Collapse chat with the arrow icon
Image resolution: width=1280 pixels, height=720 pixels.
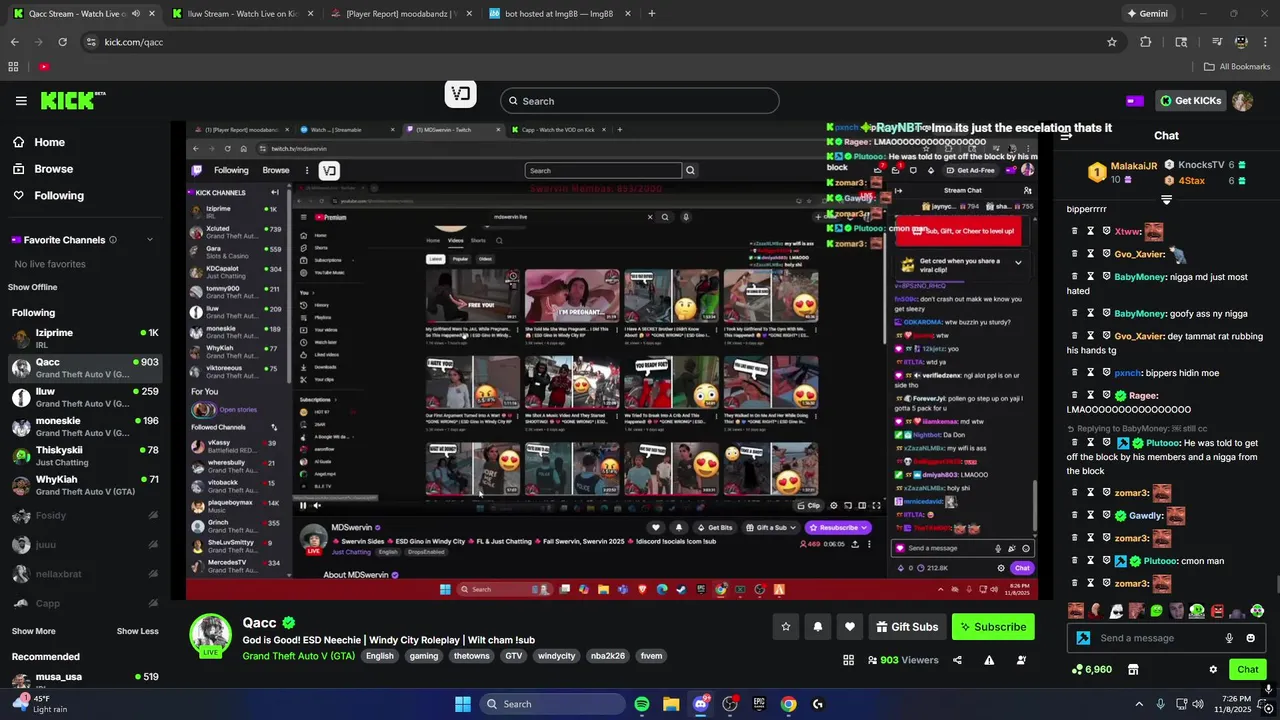[x=1066, y=135]
